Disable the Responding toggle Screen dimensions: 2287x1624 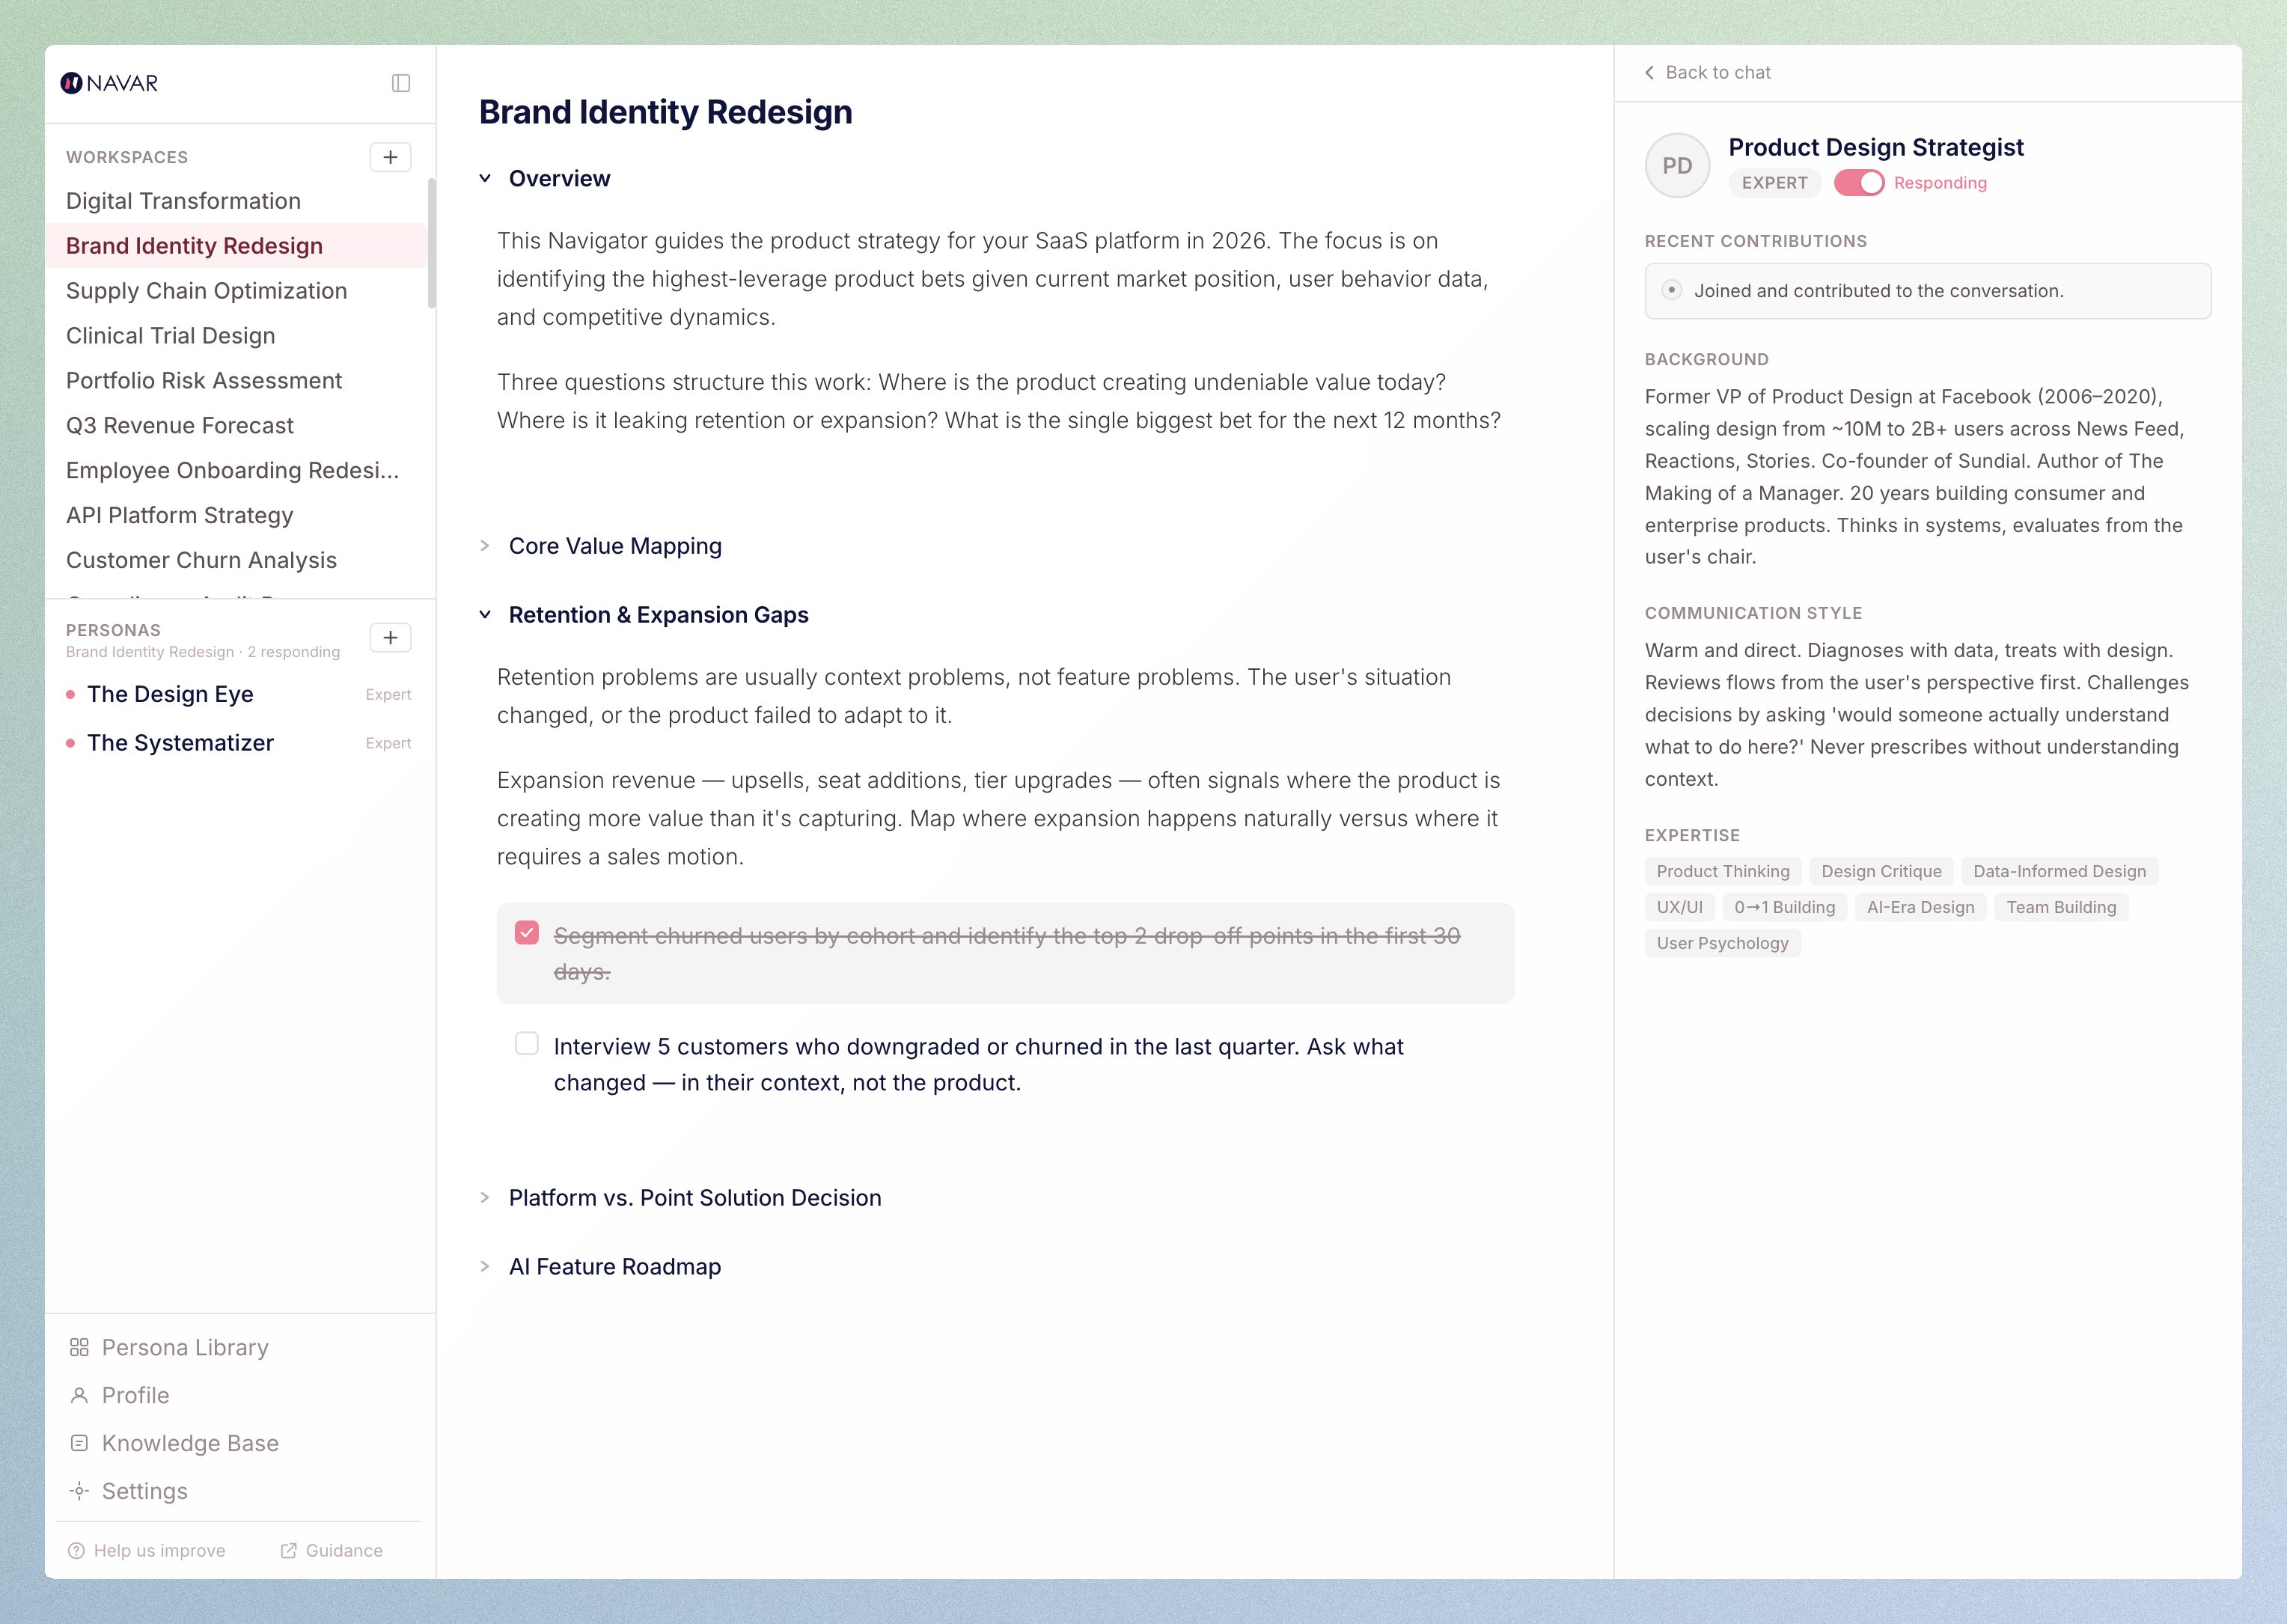[1858, 183]
